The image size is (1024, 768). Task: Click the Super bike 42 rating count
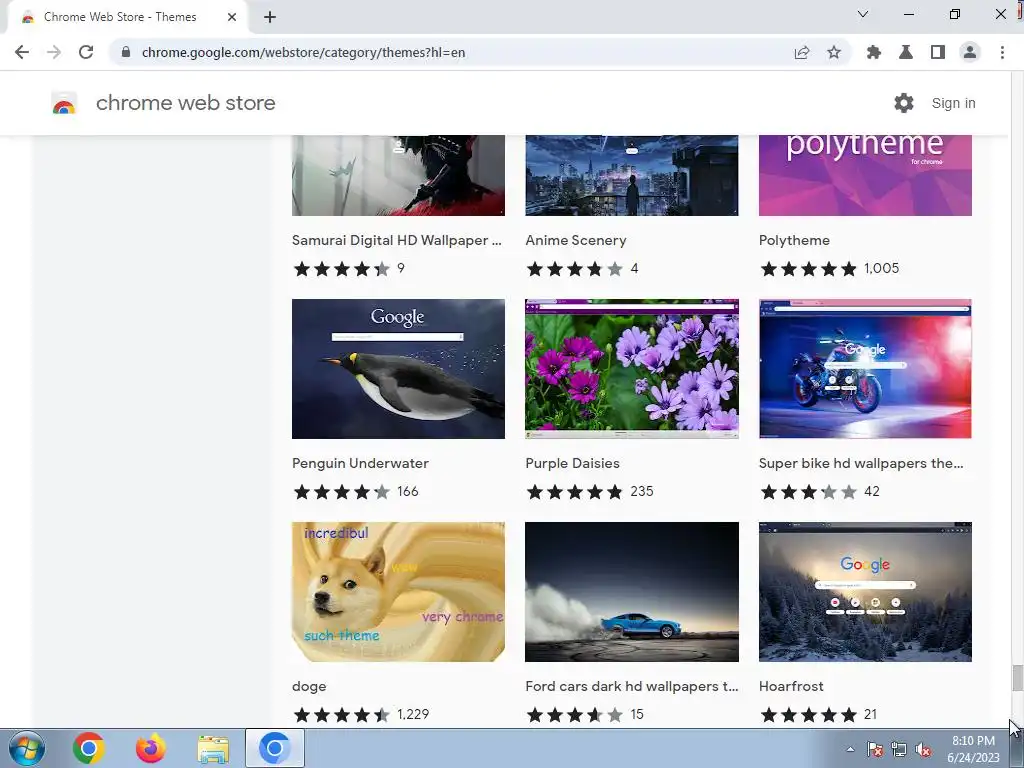pos(872,491)
